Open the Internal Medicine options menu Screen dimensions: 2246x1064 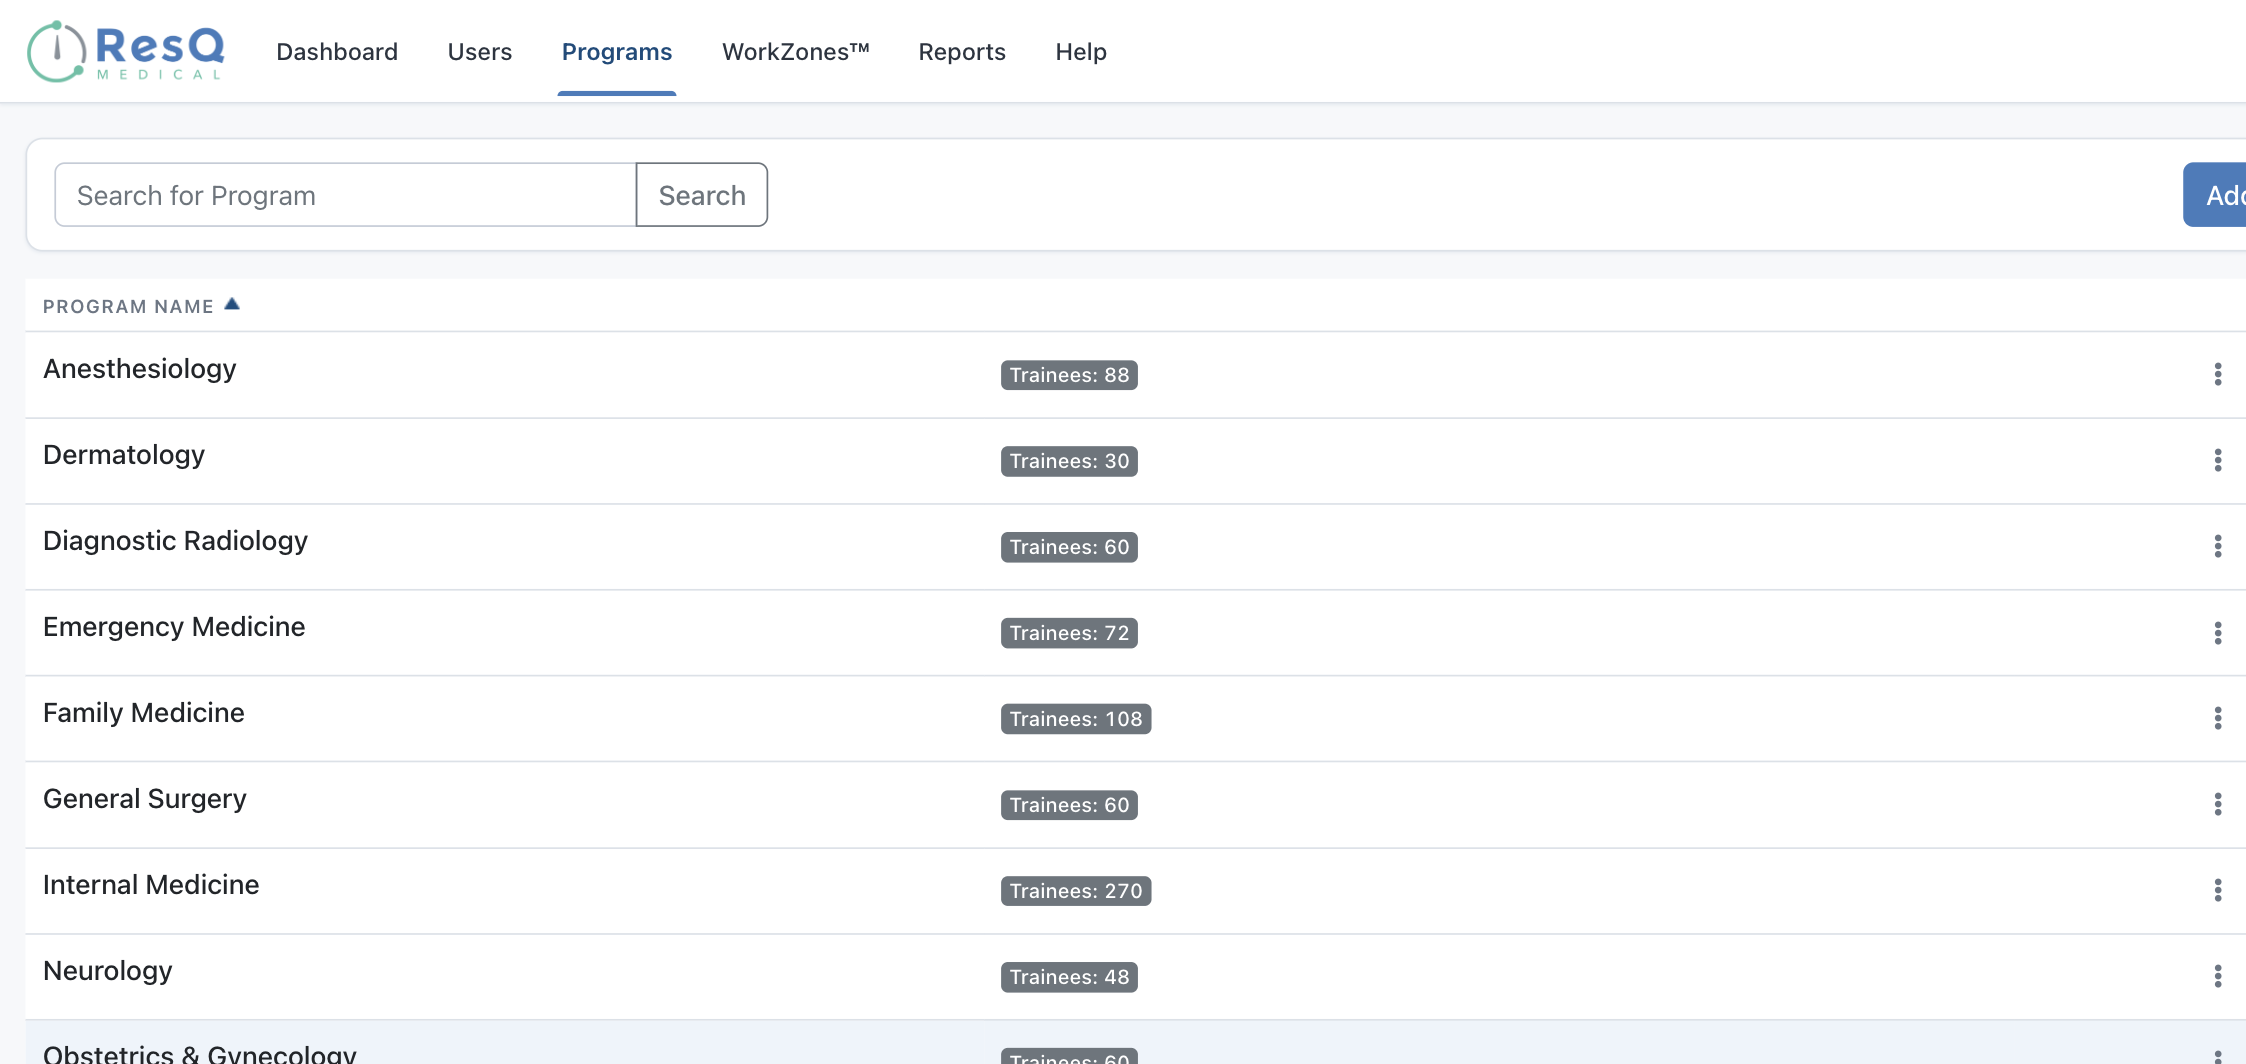(x=2218, y=890)
